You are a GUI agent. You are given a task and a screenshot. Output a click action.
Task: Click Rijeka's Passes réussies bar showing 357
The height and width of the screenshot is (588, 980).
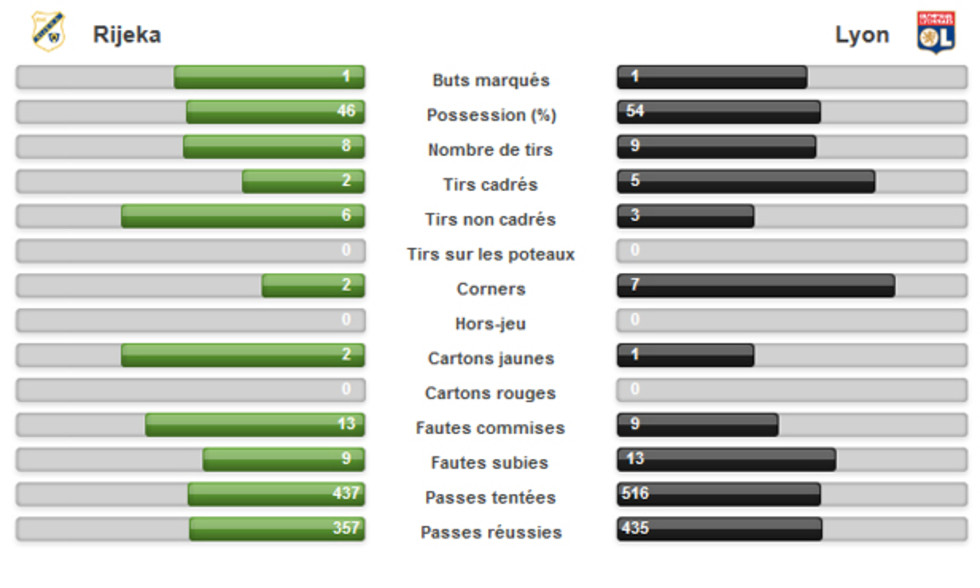point(277,529)
